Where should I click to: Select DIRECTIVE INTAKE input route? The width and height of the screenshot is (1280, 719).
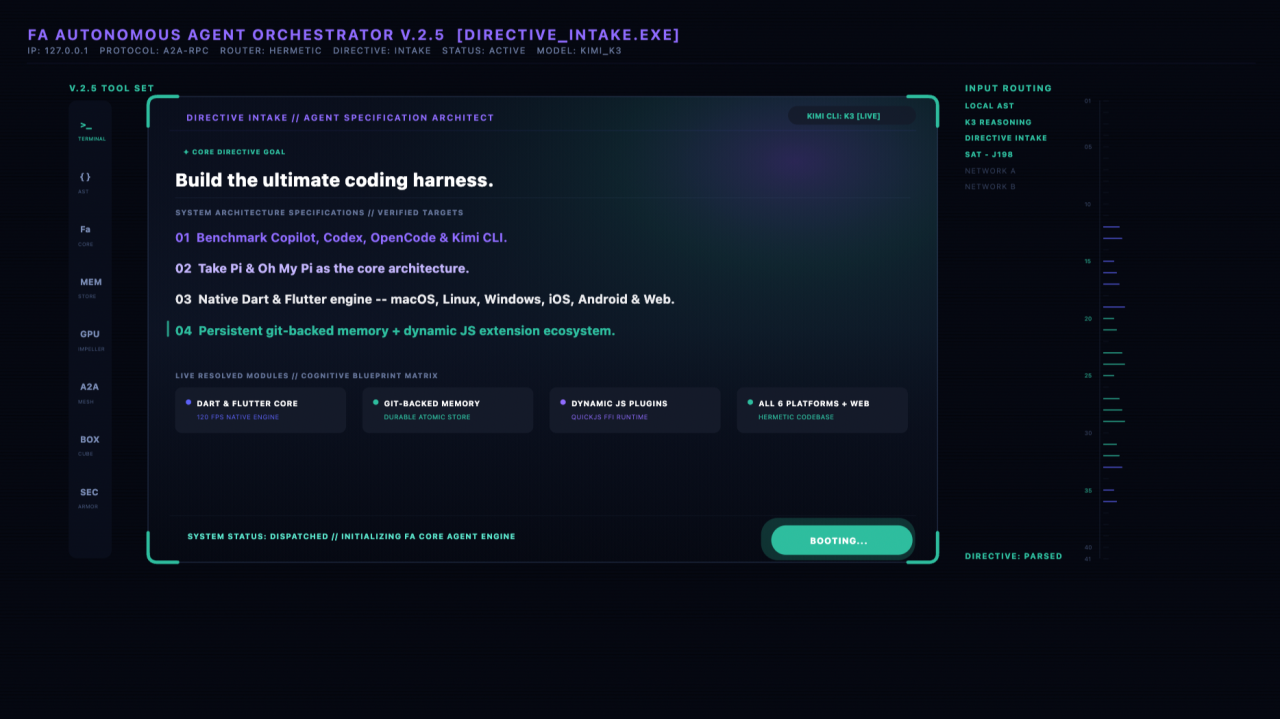pos(1006,138)
